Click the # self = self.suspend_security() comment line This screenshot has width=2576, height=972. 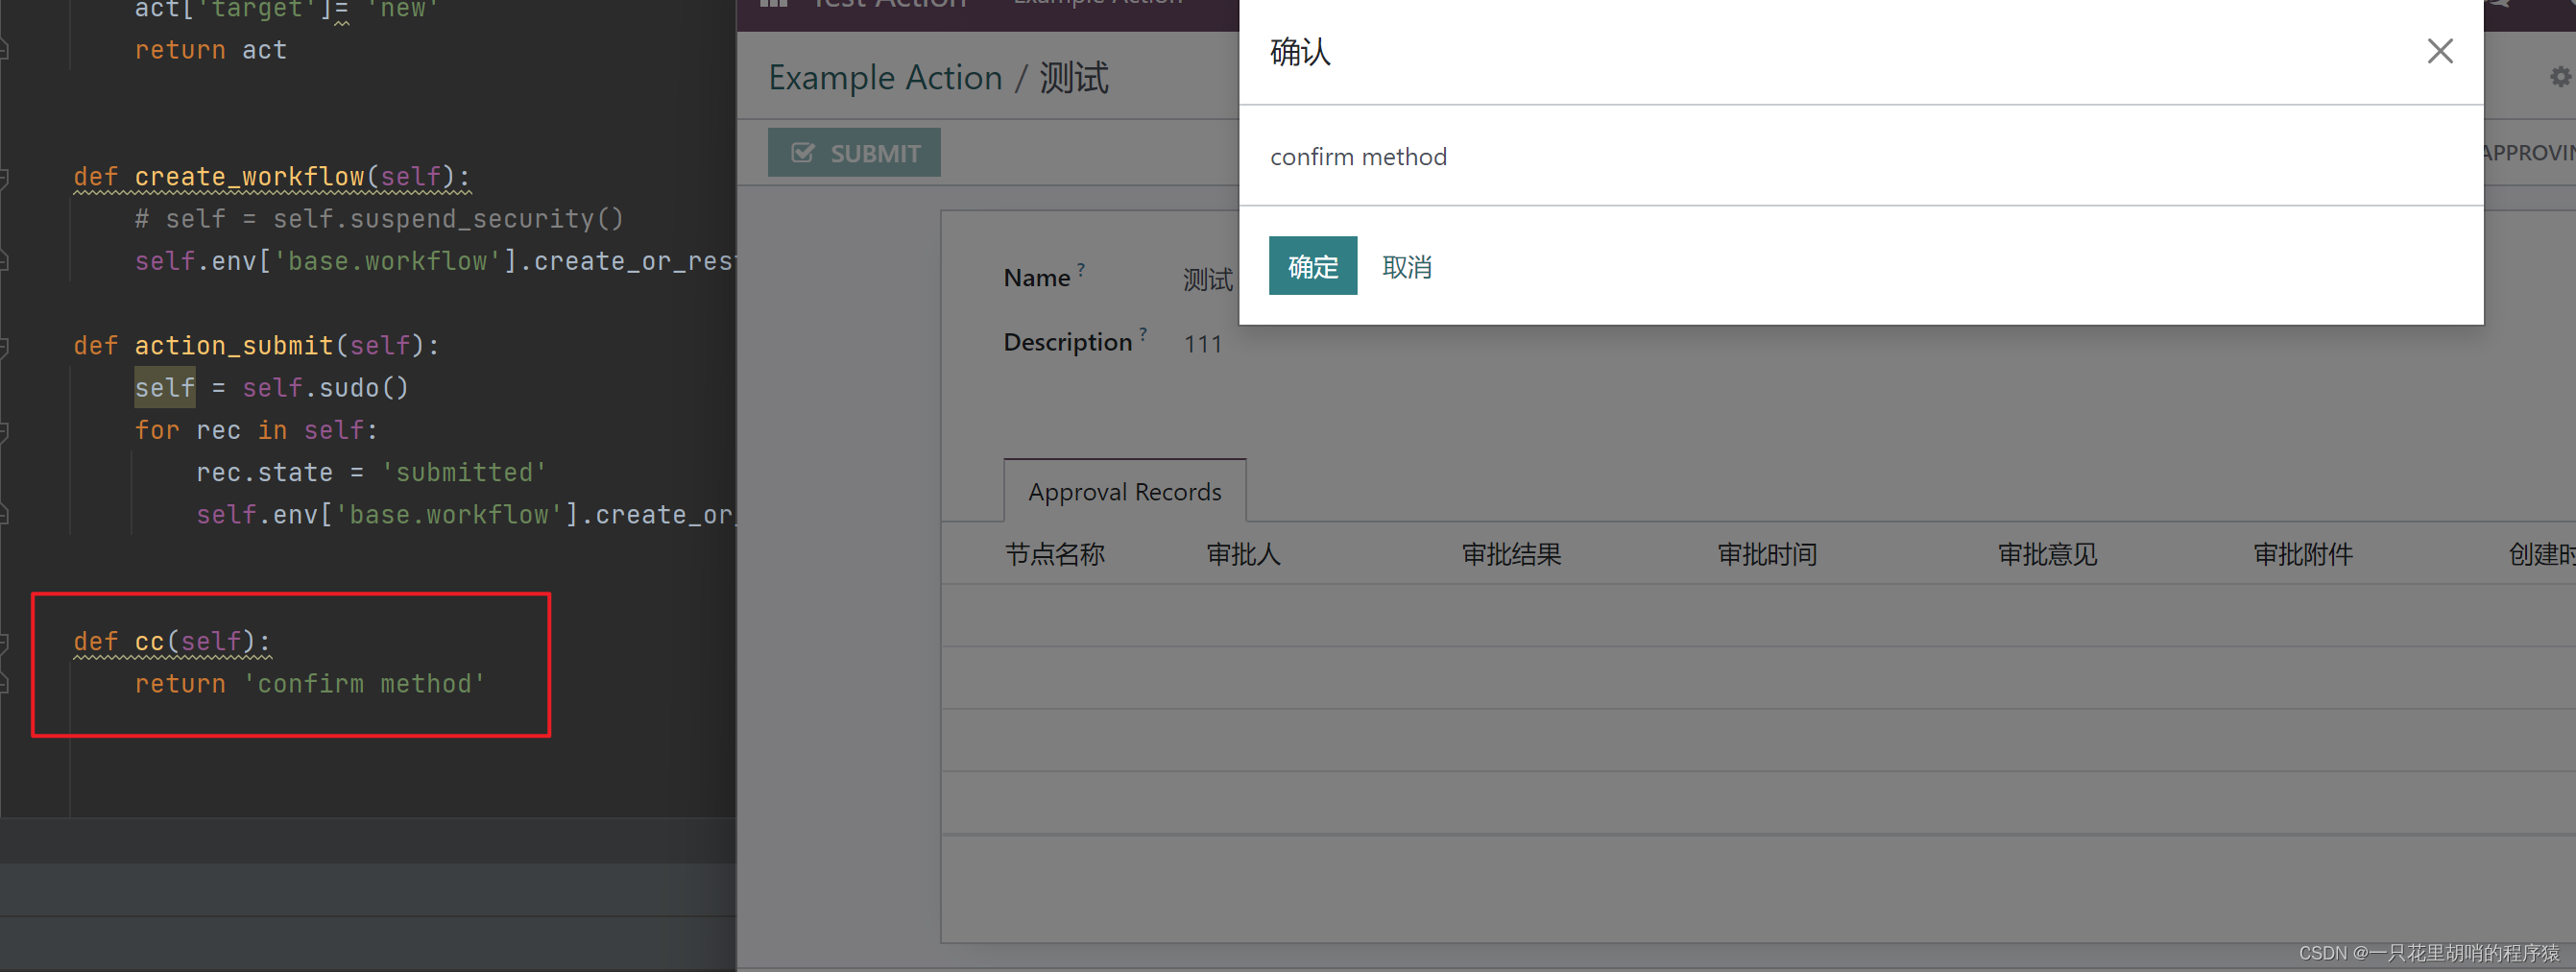tap(379, 219)
